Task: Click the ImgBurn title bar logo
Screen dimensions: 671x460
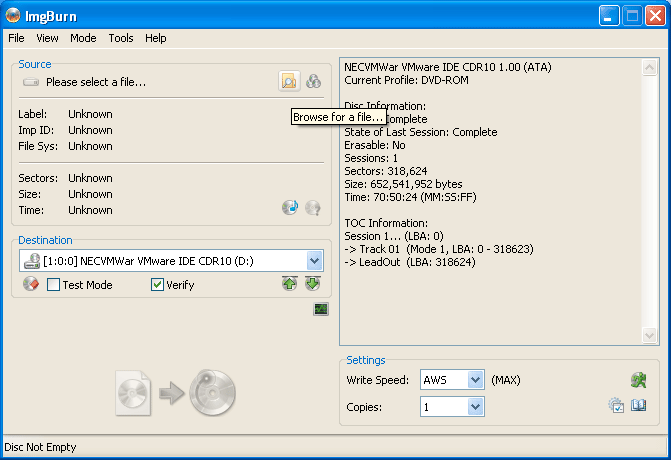Action: (13, 15)
